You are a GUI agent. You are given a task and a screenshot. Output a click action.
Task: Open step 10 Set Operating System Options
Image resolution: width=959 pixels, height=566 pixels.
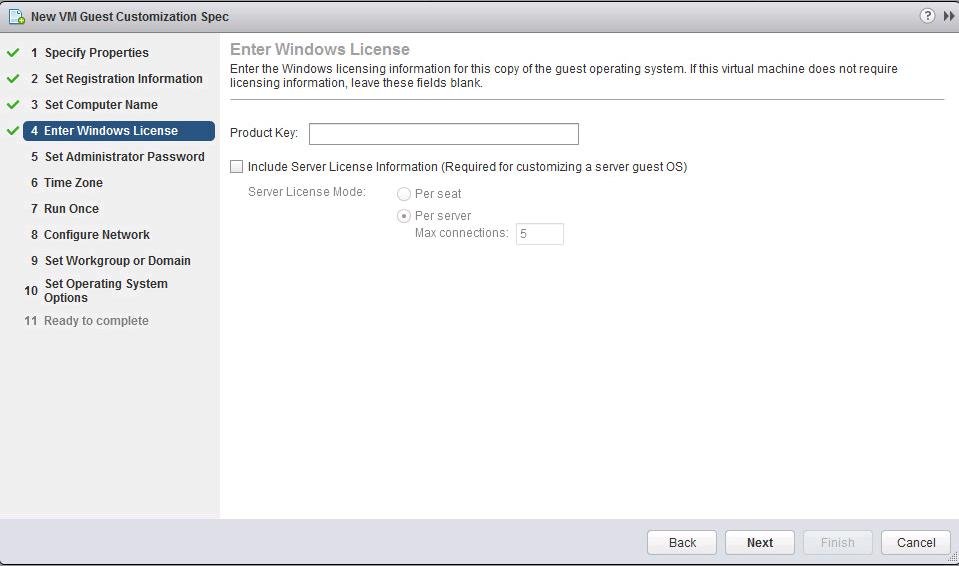pyautogui.click(x=96, y=291)
